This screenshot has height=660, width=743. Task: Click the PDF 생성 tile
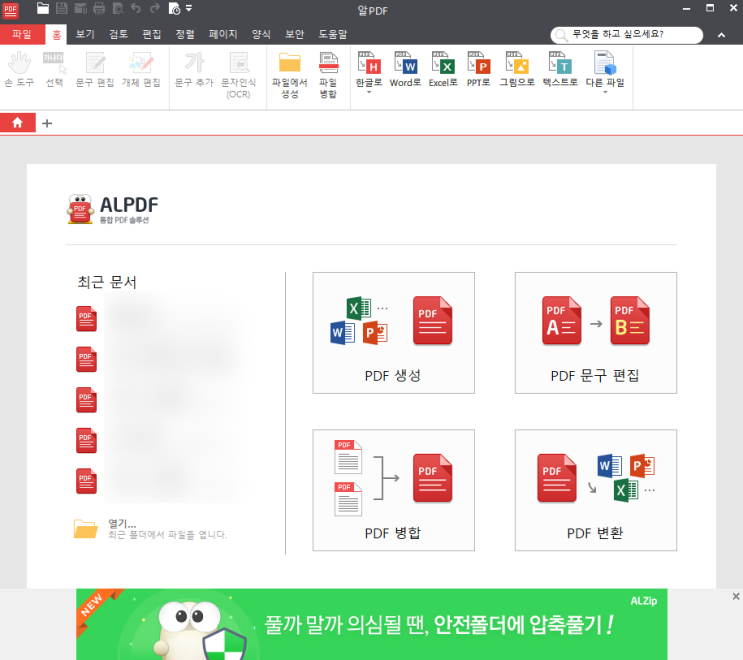393,332
